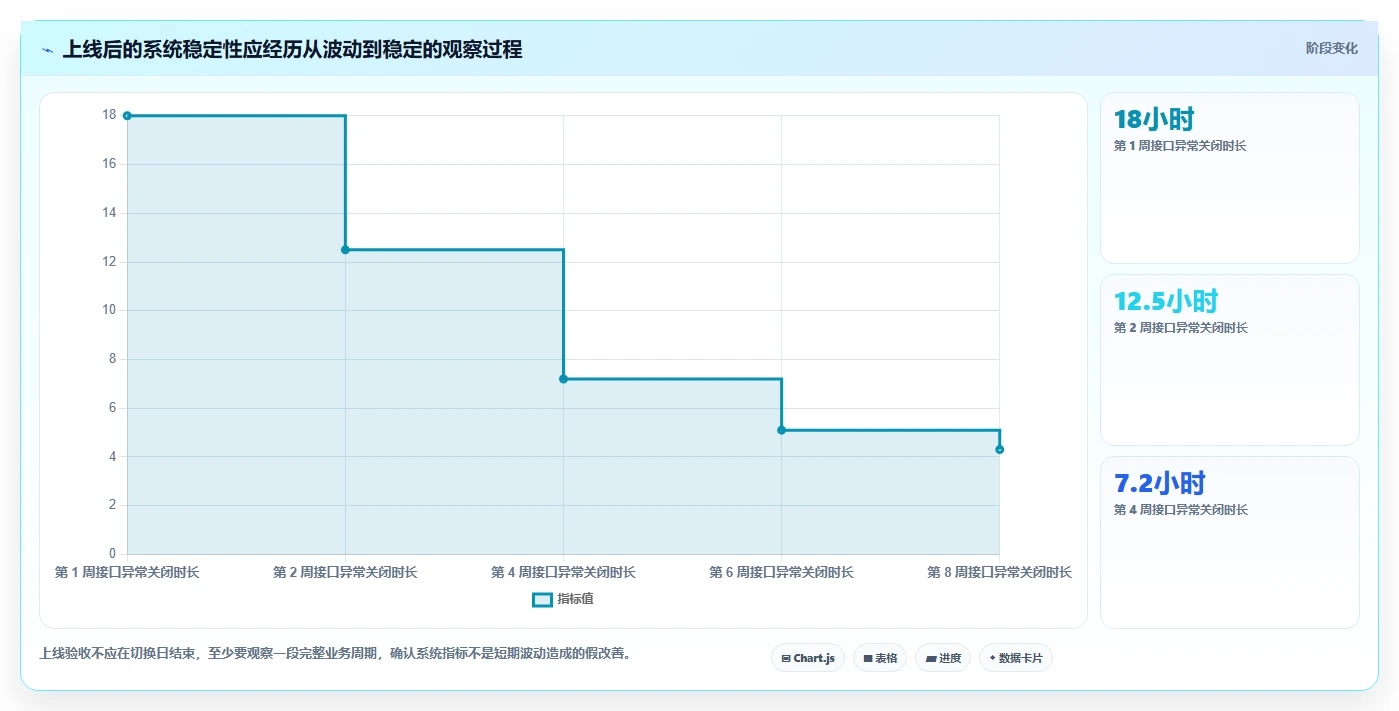Click axis label 第 4 周接口异常关闭时长

click(563, 572)
